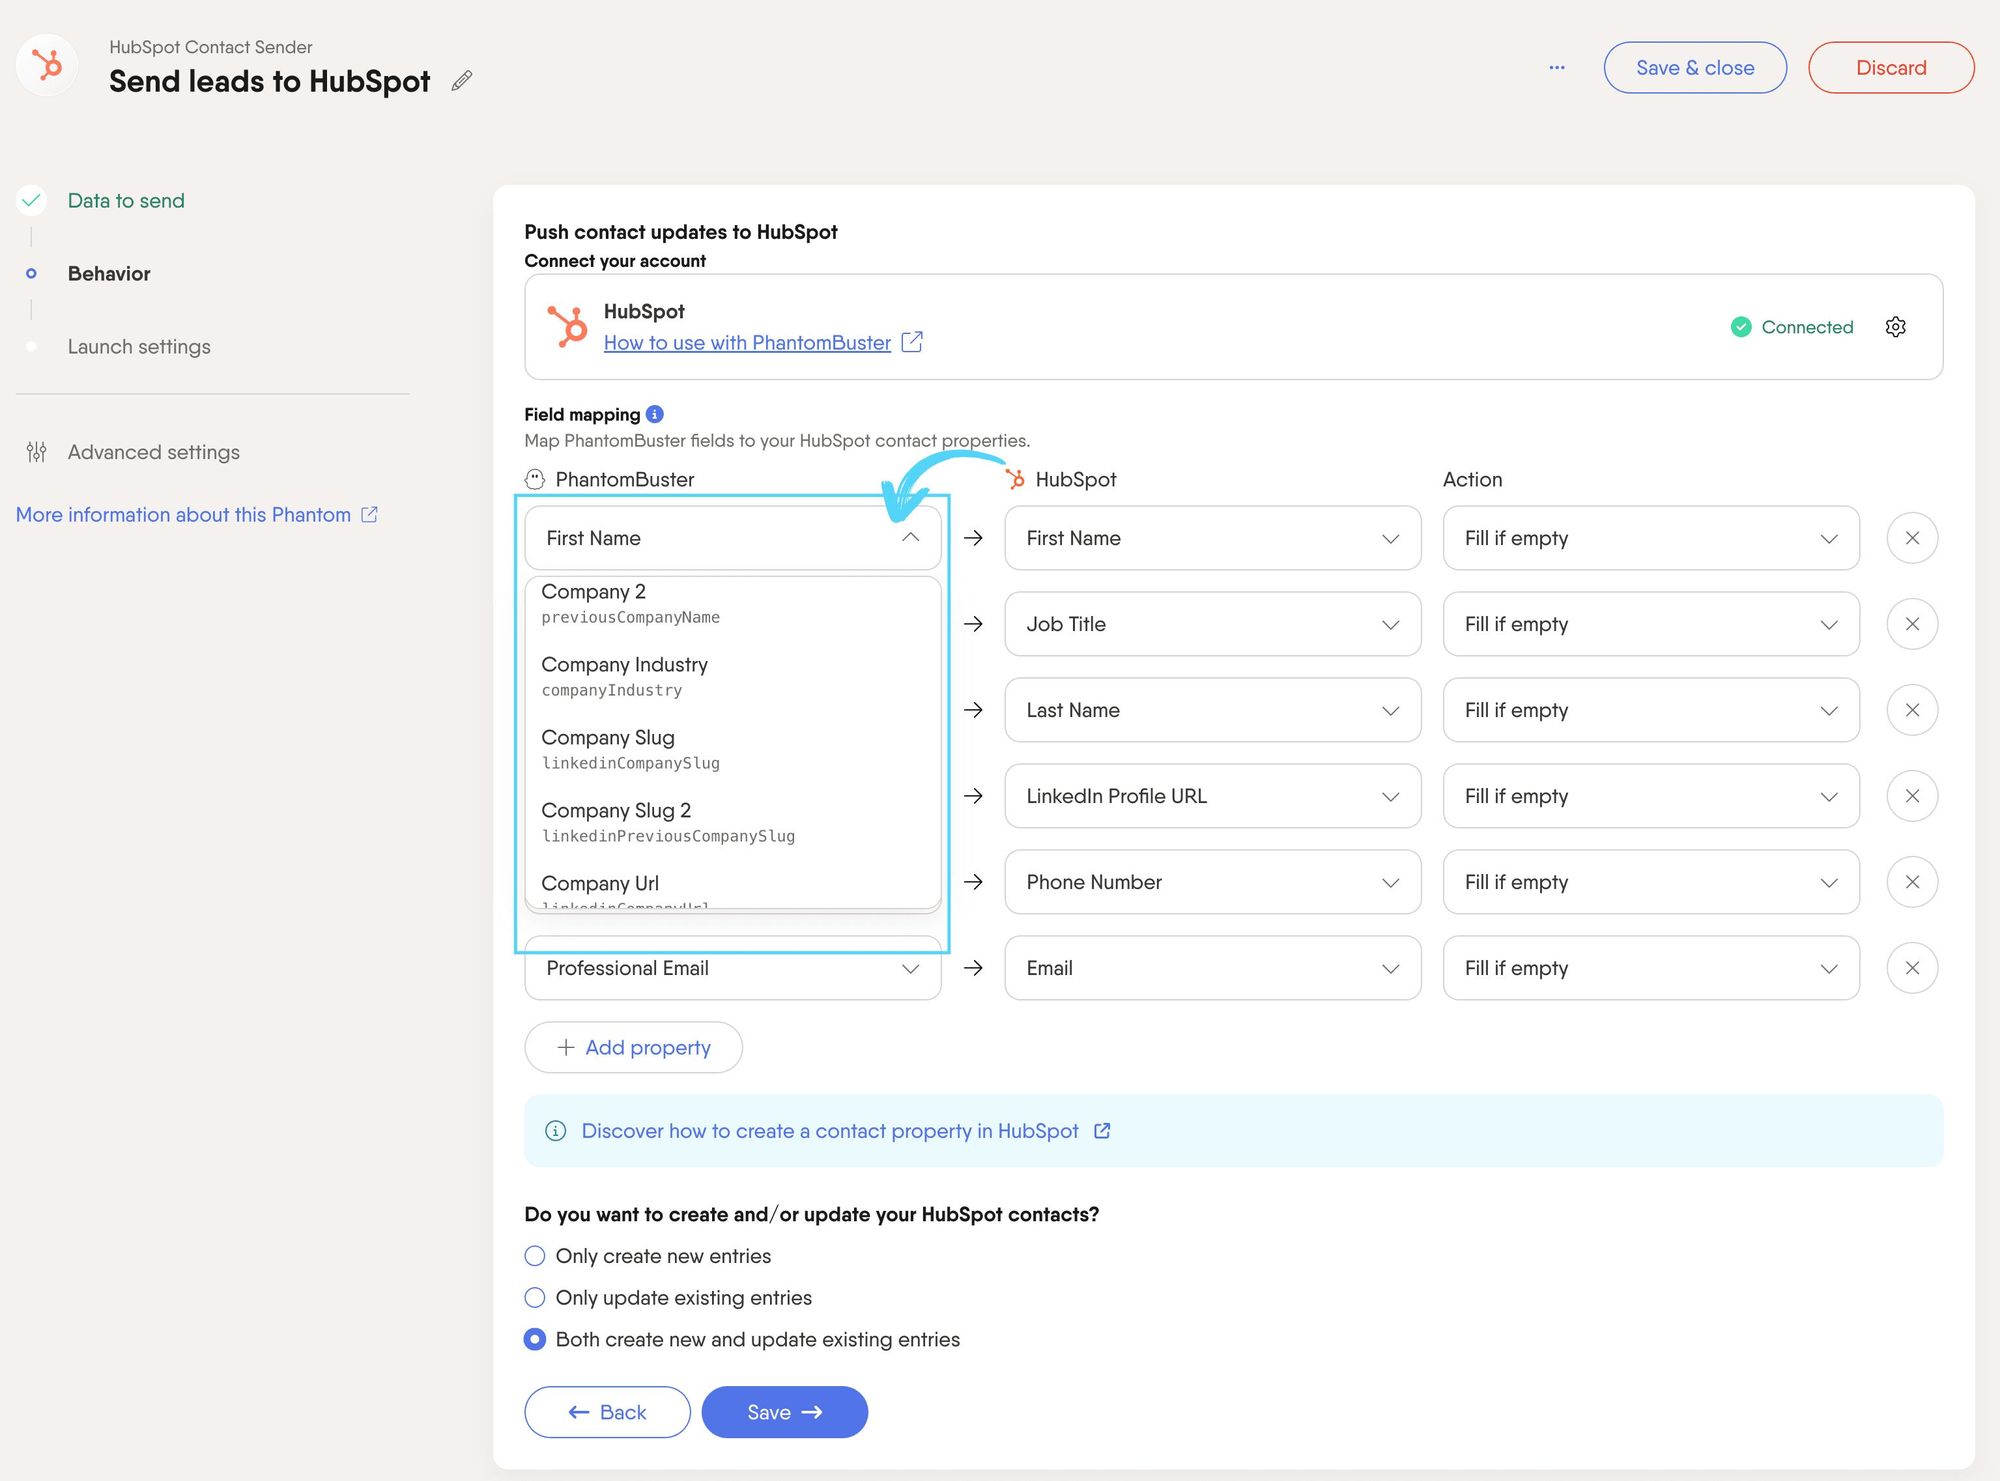Click the Data to send checkmark icon

[32, 200]
